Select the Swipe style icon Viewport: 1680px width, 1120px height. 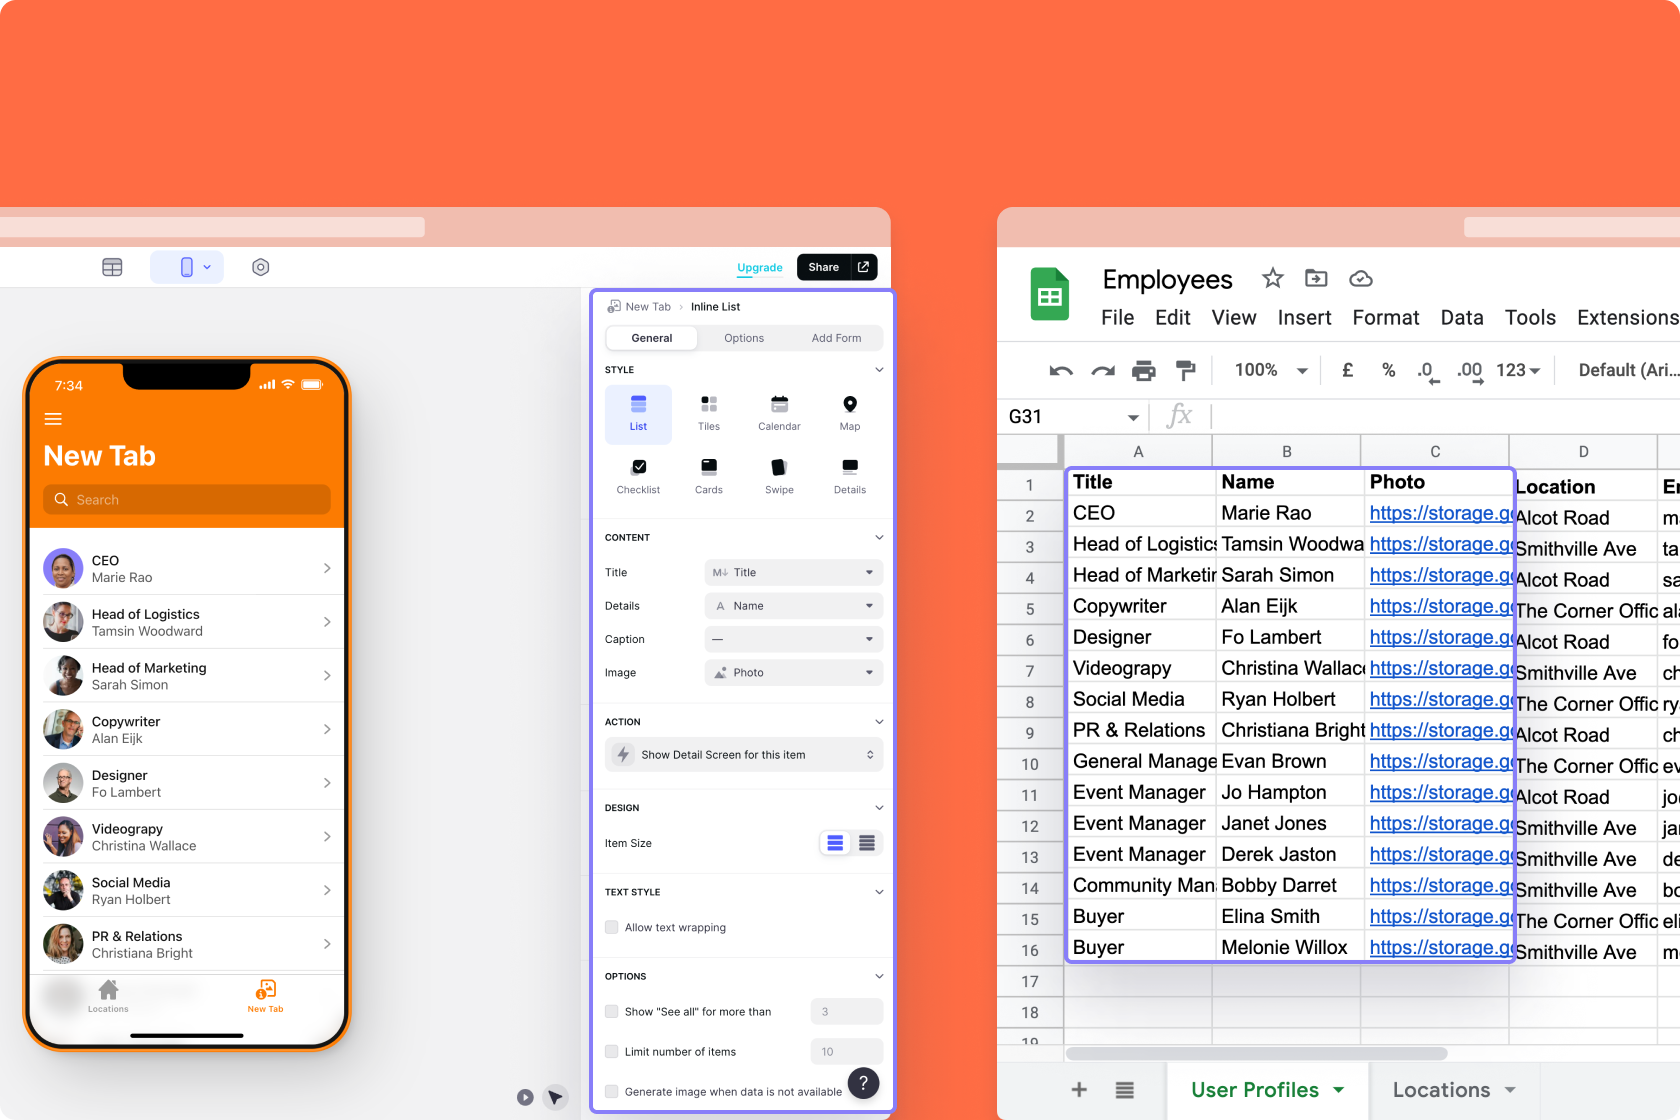tap(779, 475)
